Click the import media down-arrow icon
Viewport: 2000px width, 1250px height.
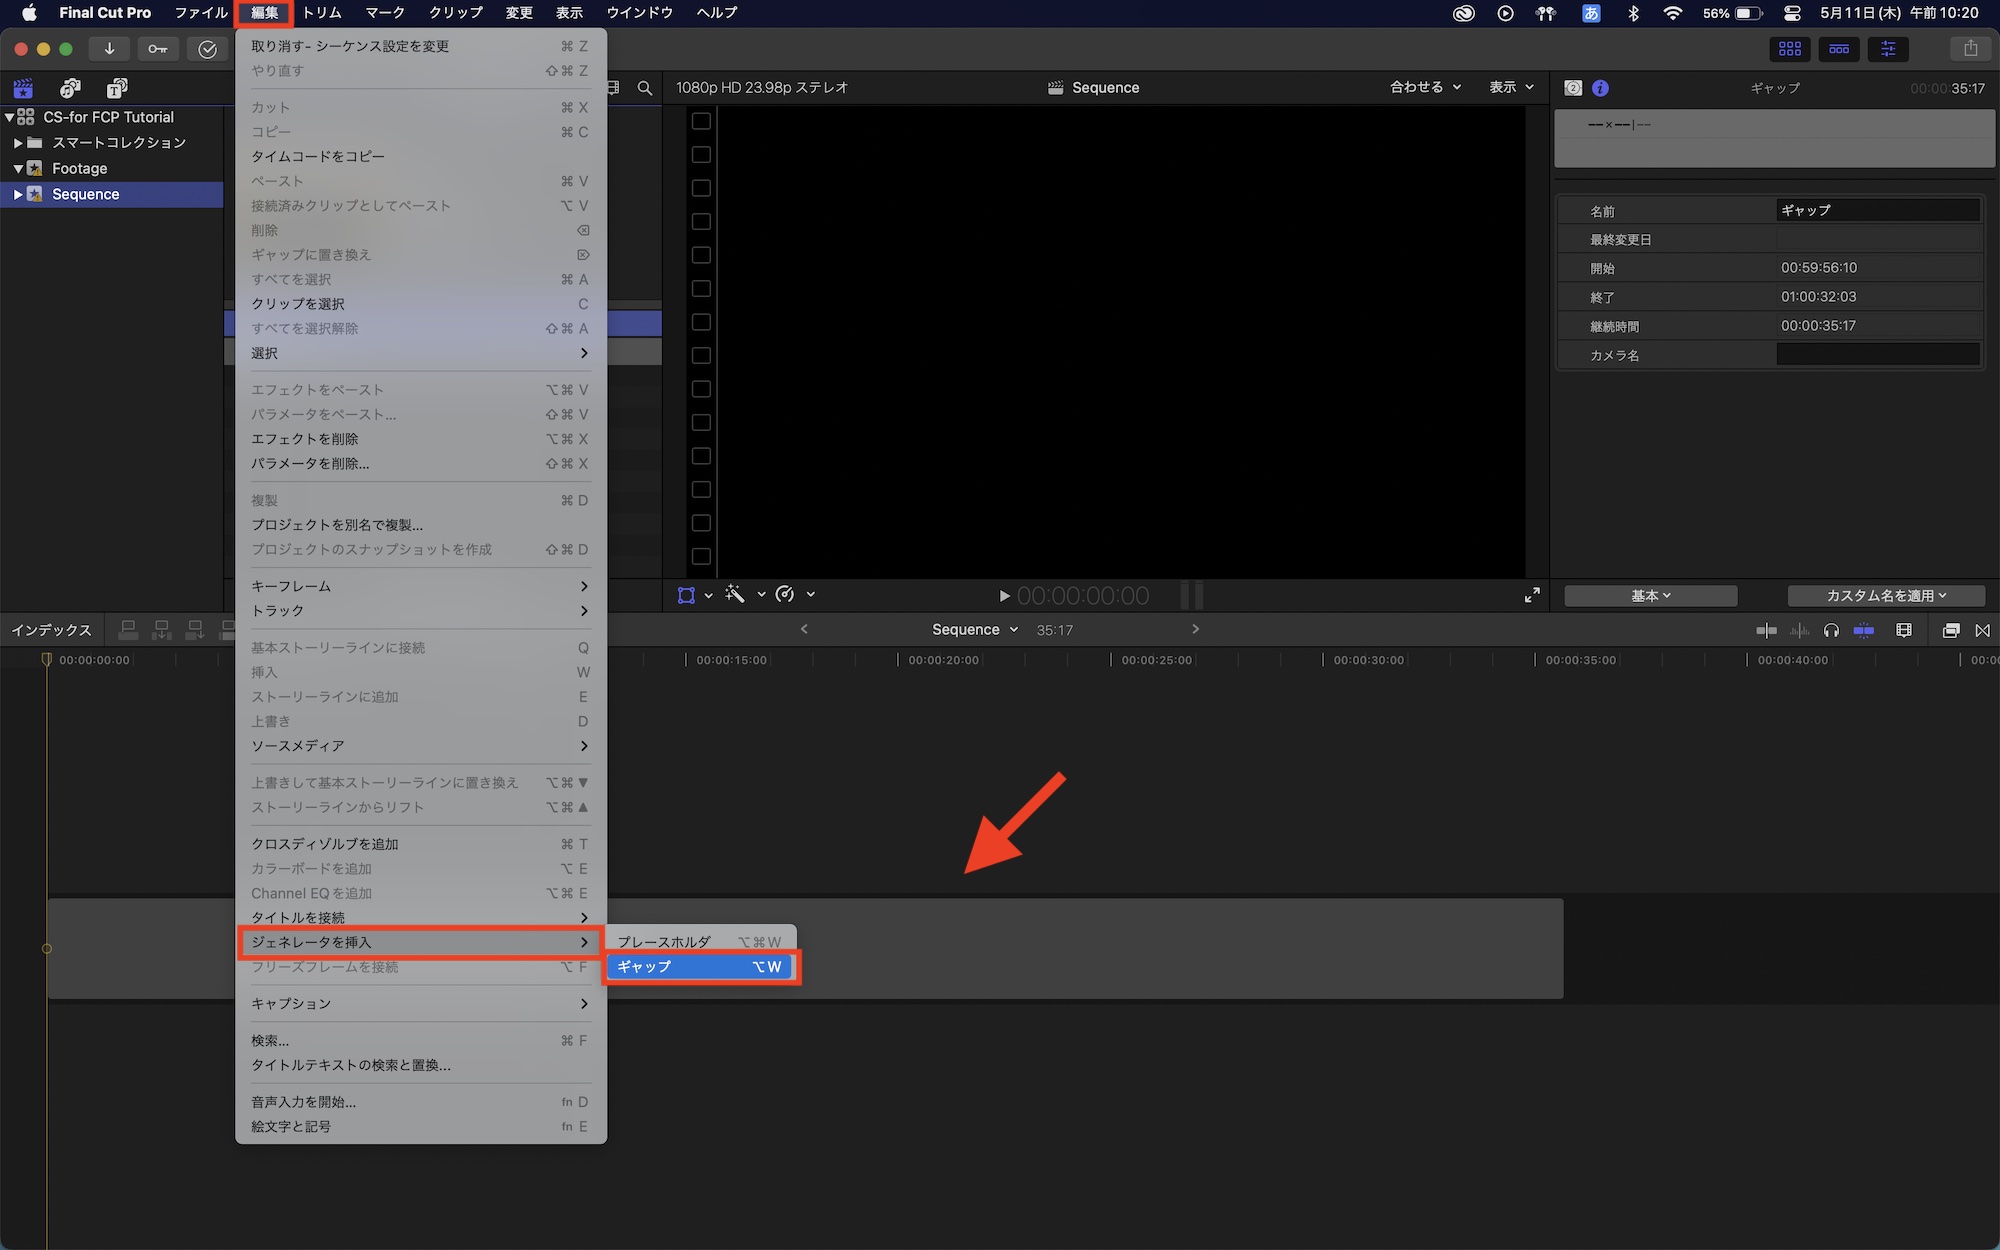point(109,49)
